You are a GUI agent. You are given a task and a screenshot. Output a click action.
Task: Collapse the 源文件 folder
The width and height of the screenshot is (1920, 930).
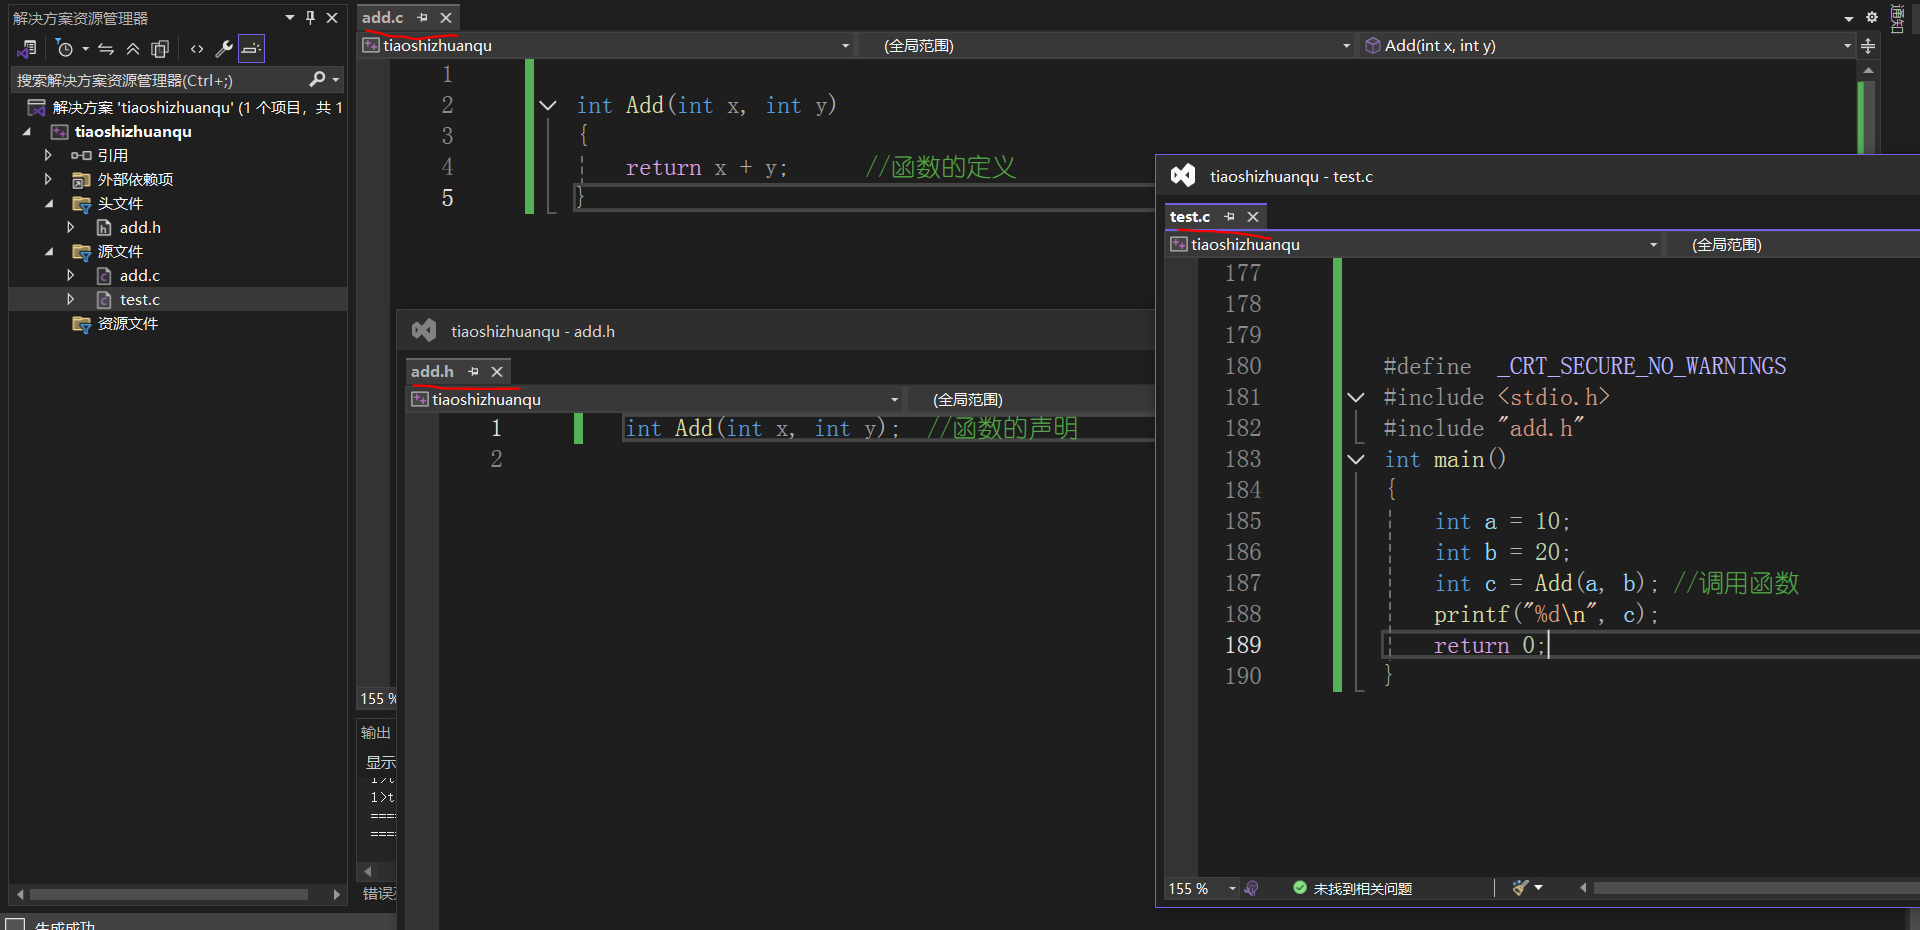pyautogui.click(x=50, y=252)
